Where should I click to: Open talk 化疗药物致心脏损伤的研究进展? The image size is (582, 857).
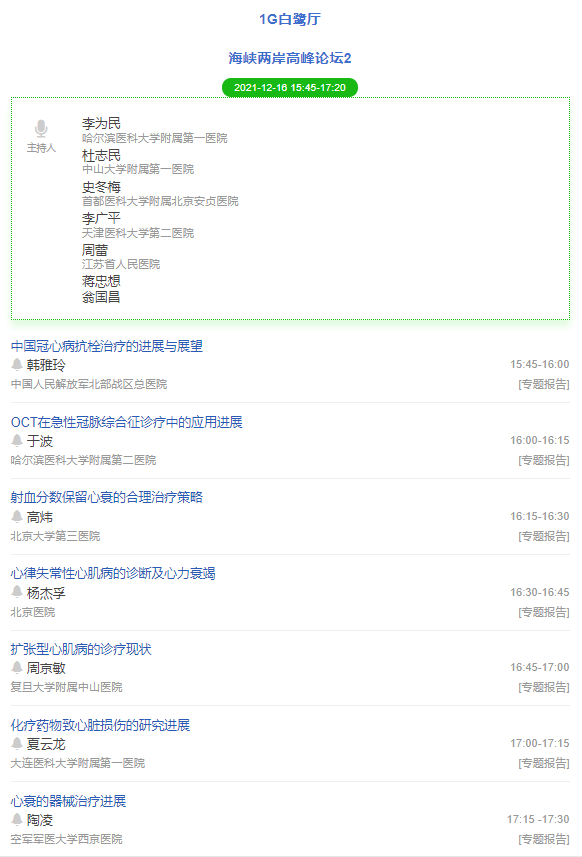100,725
